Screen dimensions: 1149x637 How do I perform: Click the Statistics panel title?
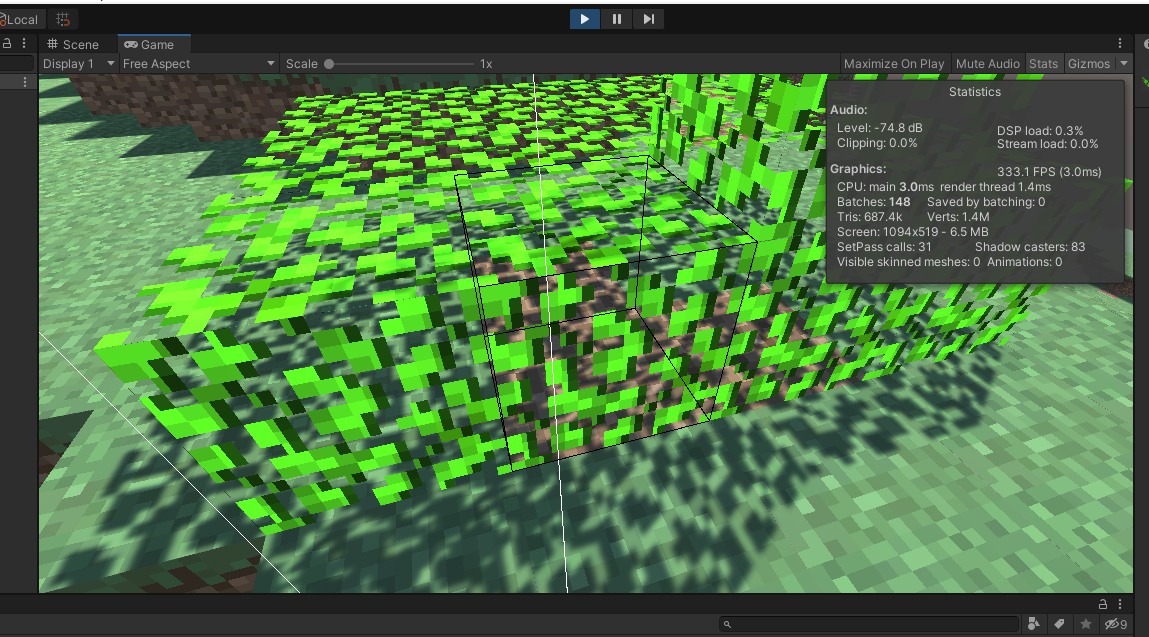[x=974, y=92]
